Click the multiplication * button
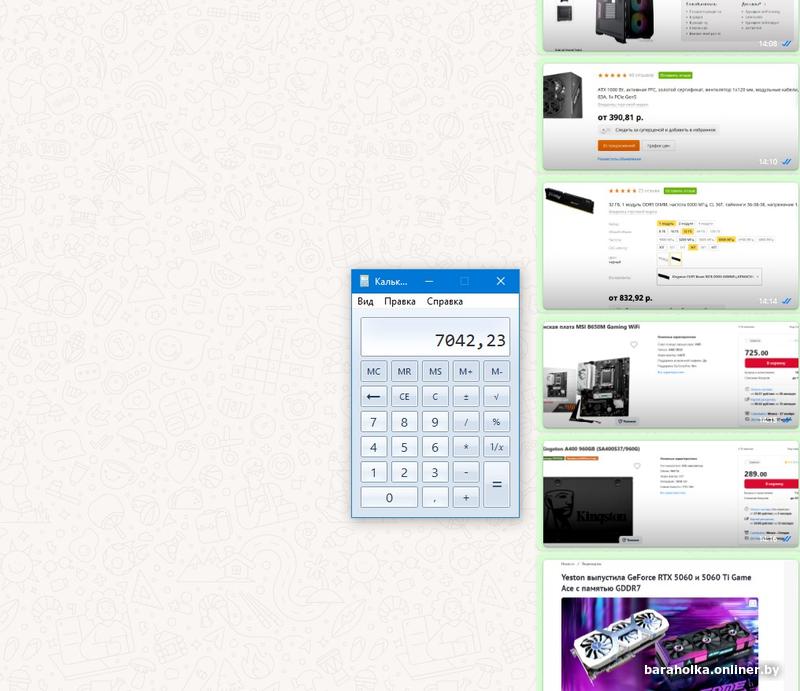 tap(466, 447)
